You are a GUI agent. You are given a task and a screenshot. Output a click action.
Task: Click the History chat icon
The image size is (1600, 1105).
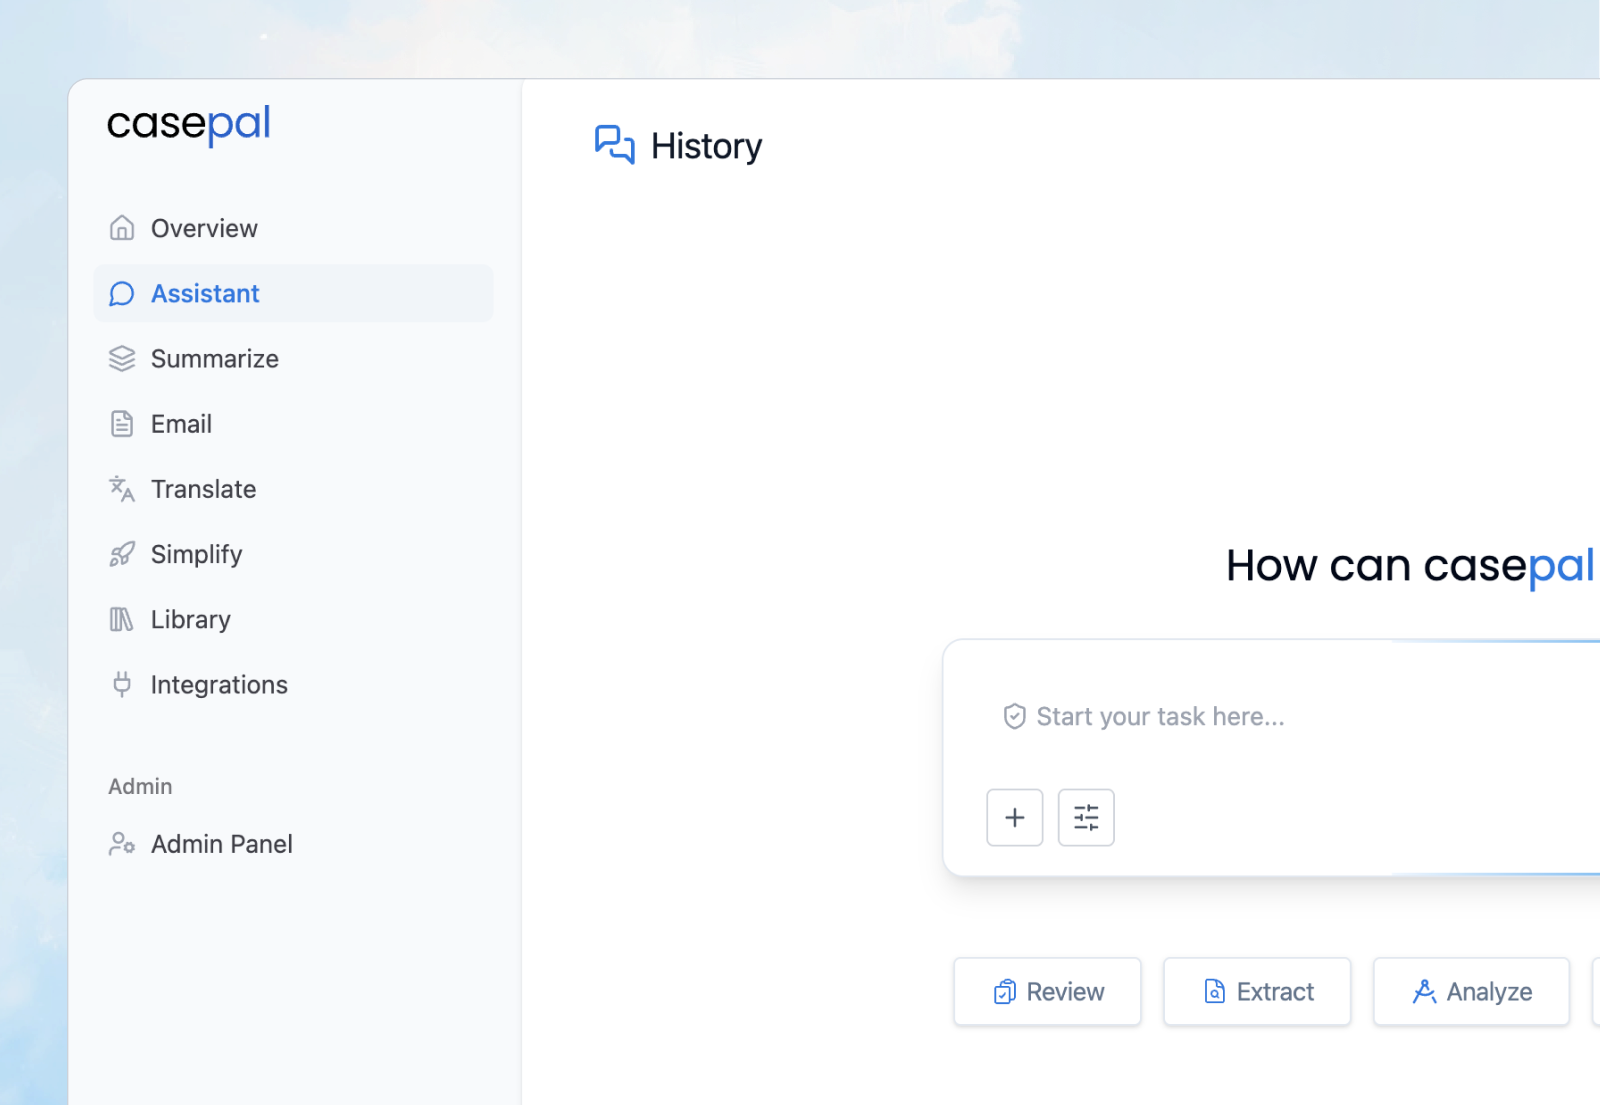(x=613, y=145)
